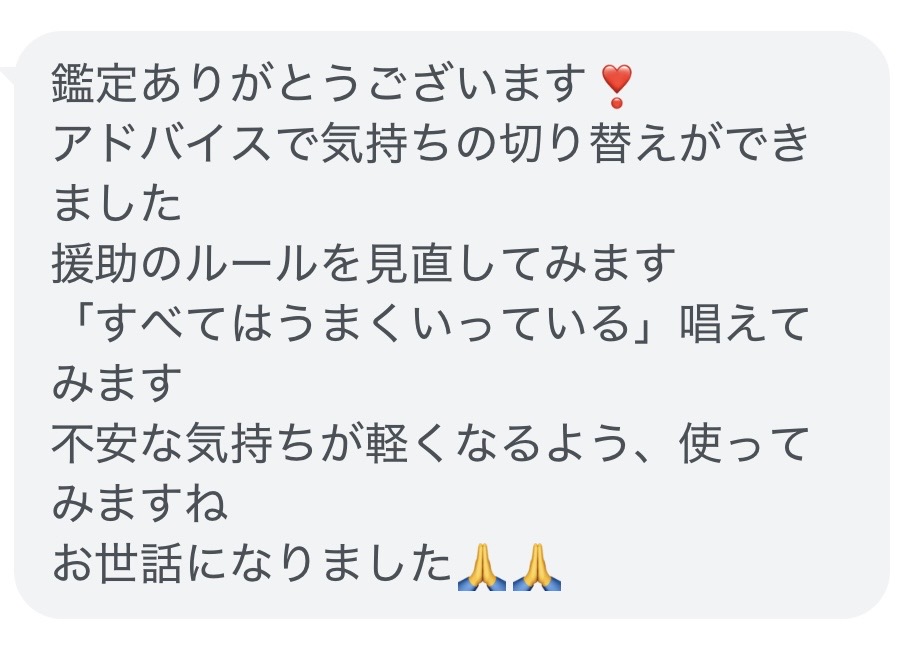The height and width of the screenshot is (654, 907).
Task: Click the second praying hands emoji
Action: (x=537, y=567)
